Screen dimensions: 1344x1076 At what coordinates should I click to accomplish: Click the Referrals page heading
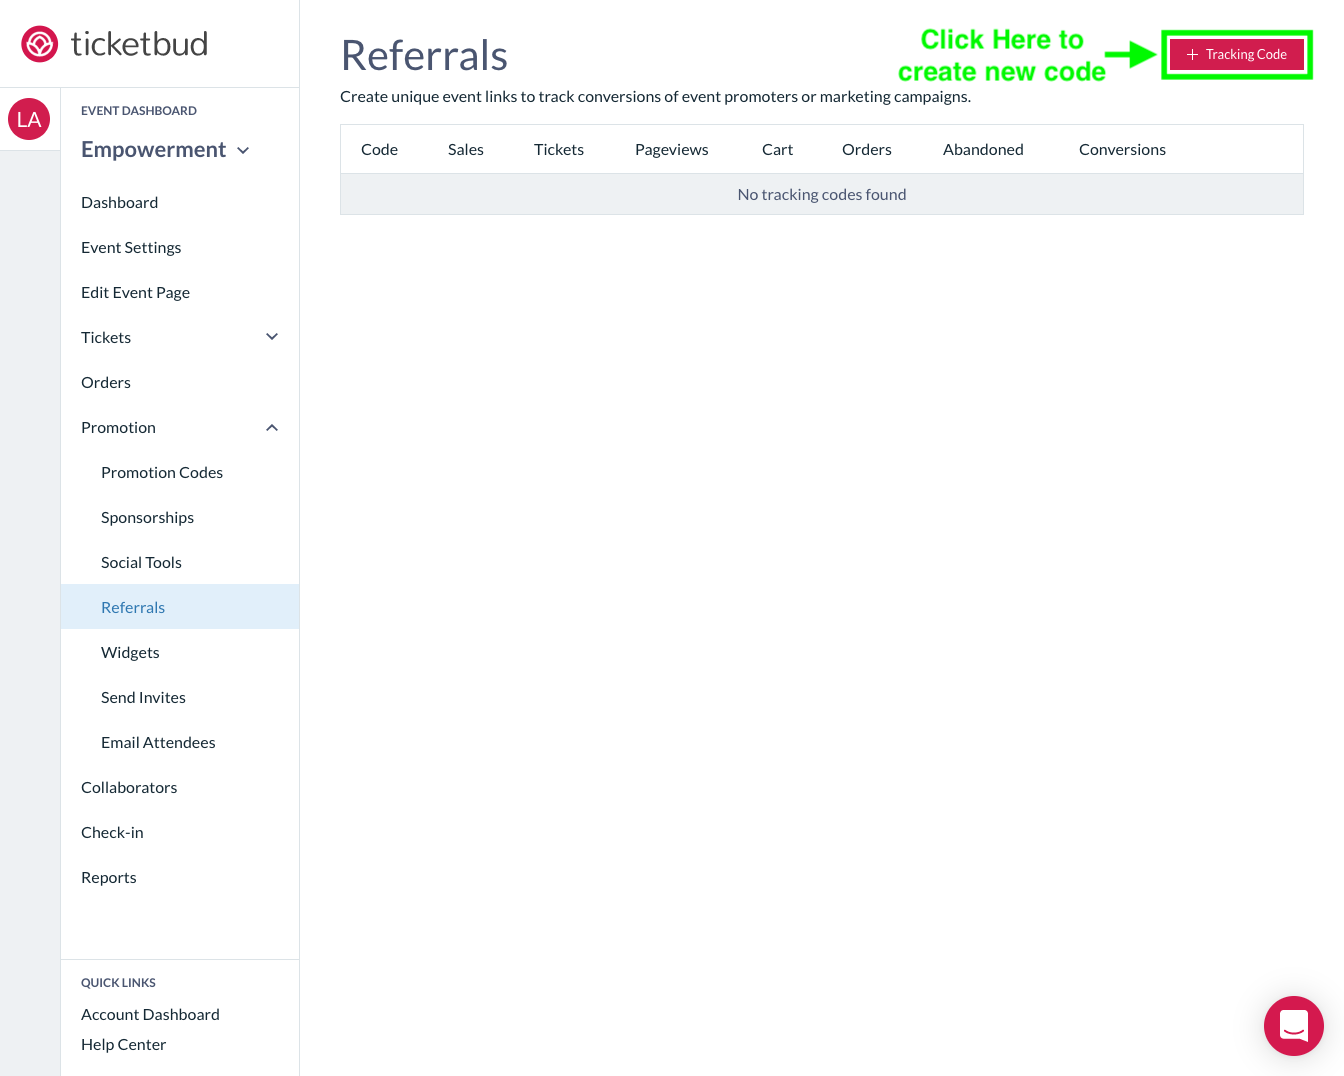pos(424,56)
